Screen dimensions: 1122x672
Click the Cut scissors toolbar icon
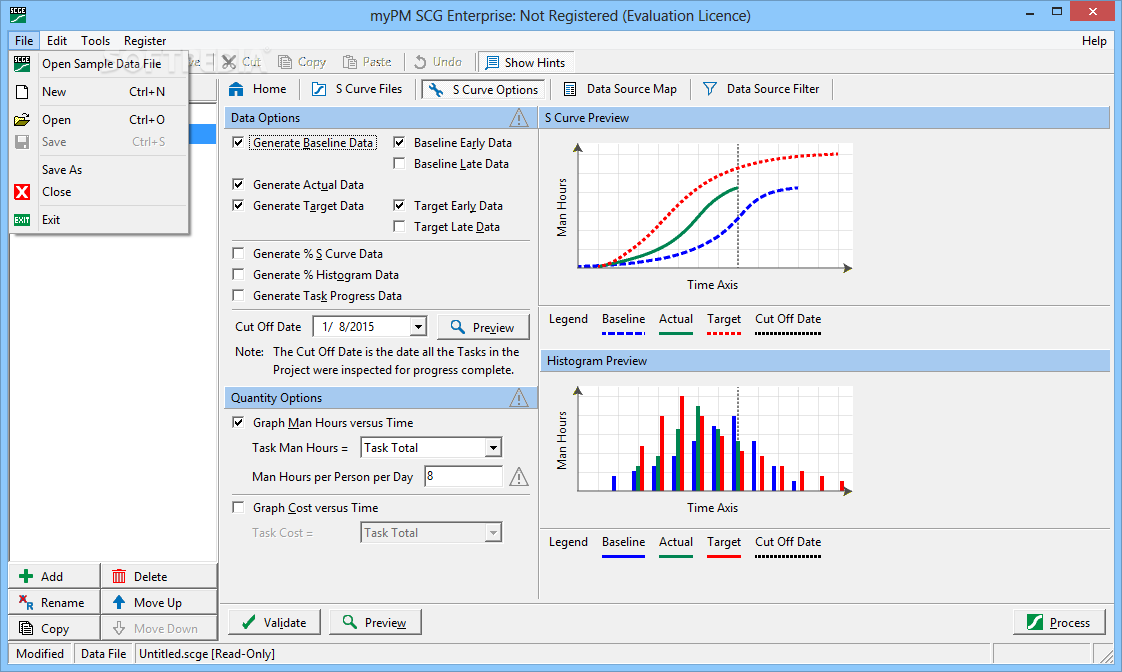pos(229,62)
